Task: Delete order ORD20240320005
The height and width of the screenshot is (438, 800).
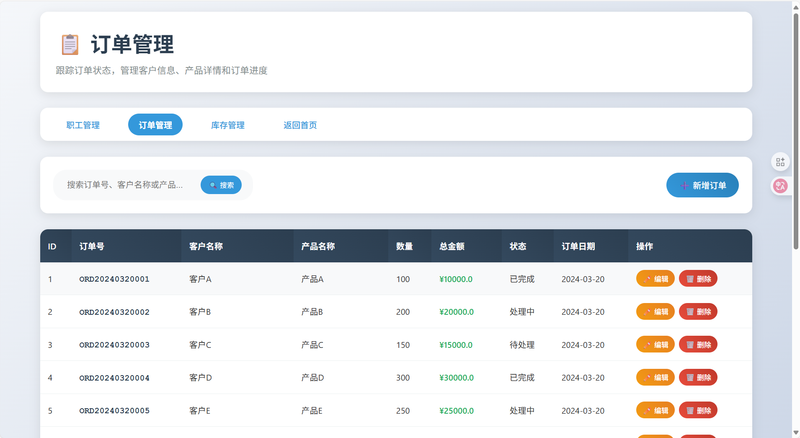Action: click(698, 410)
